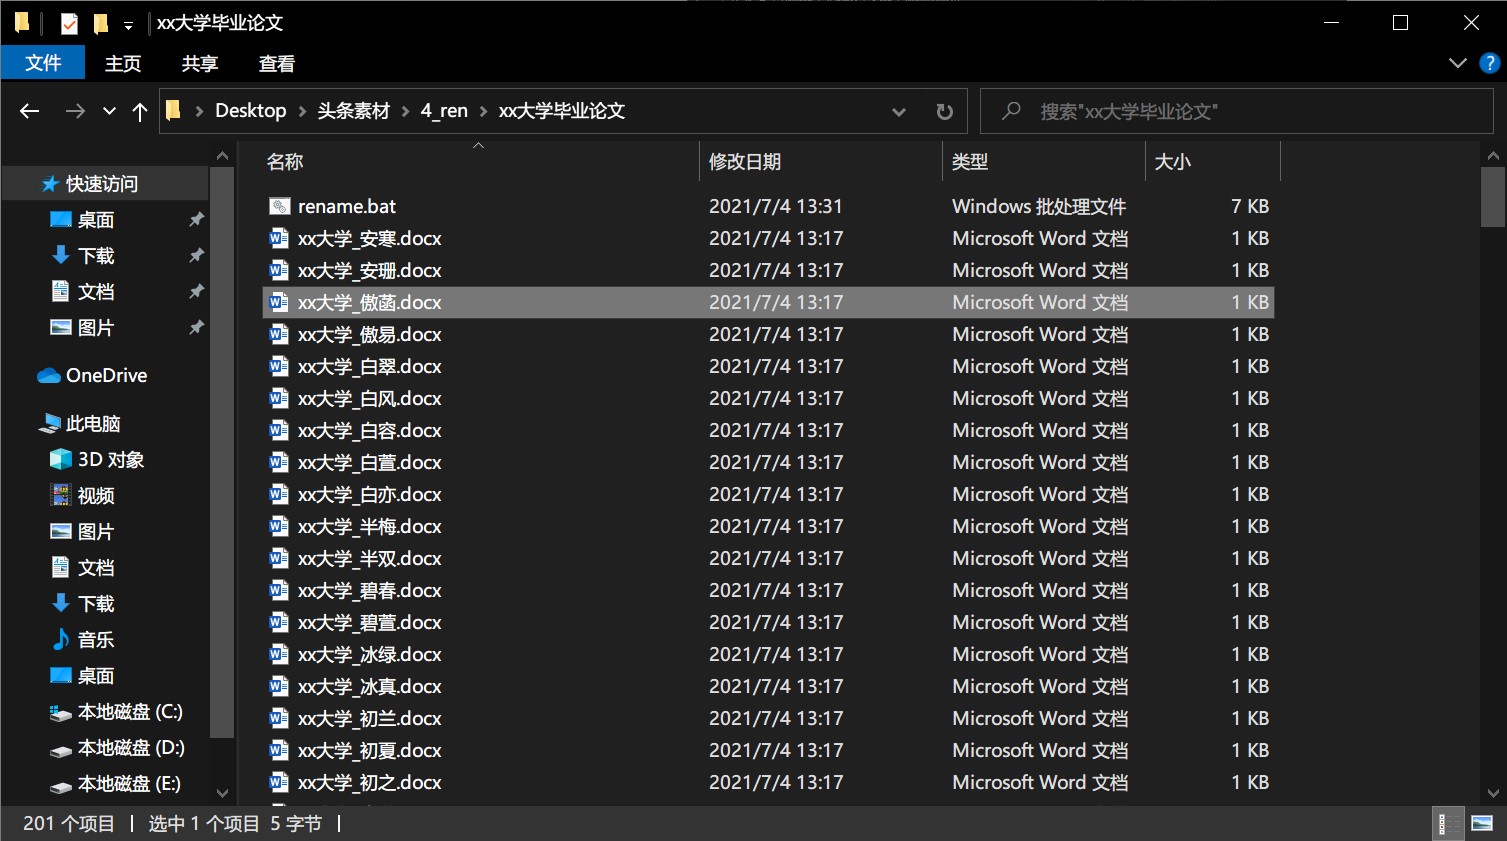The height and width of the screenshot is (841, 1507).
Task: Select 快速访问 in the navigation pane
Action: click(x=102, y=184)
